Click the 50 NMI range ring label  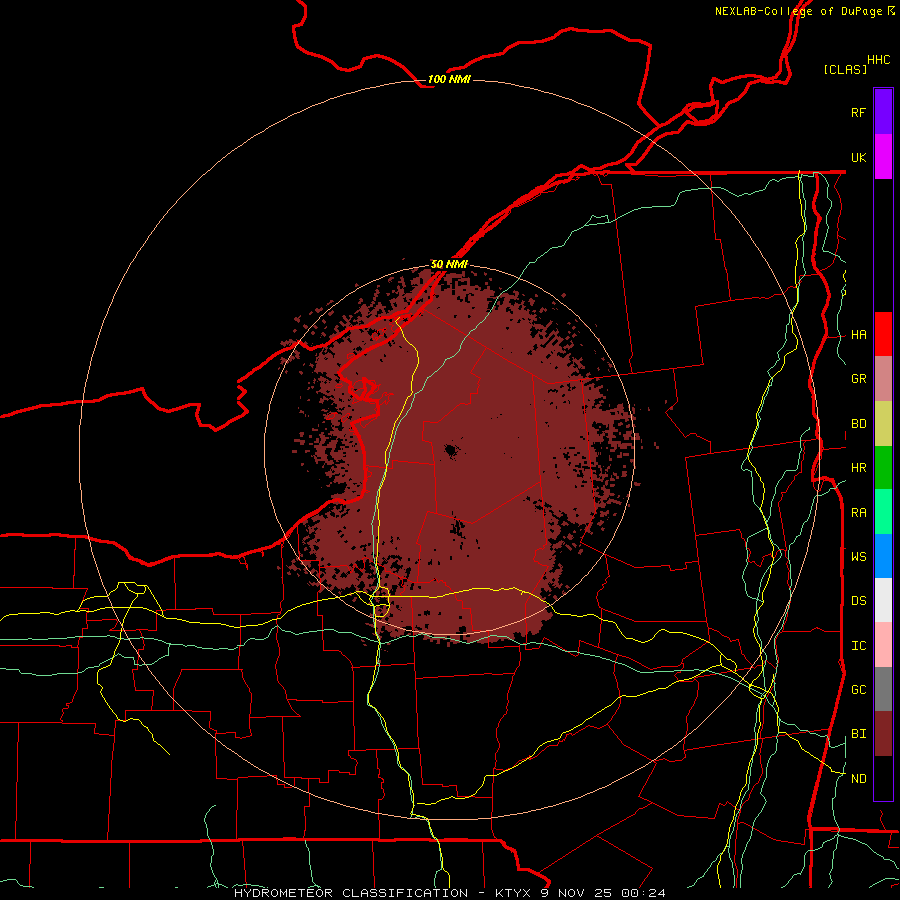click(449, 264)
